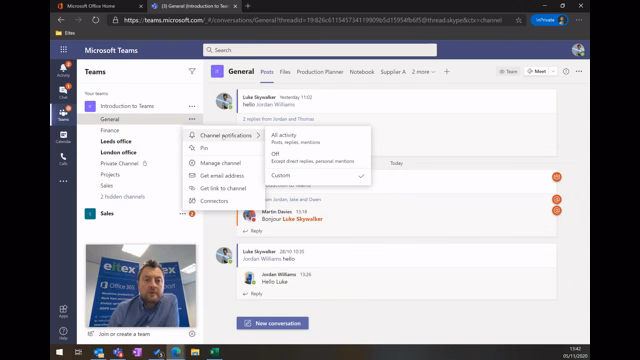Open the Apps store icon

click(63, 311)
